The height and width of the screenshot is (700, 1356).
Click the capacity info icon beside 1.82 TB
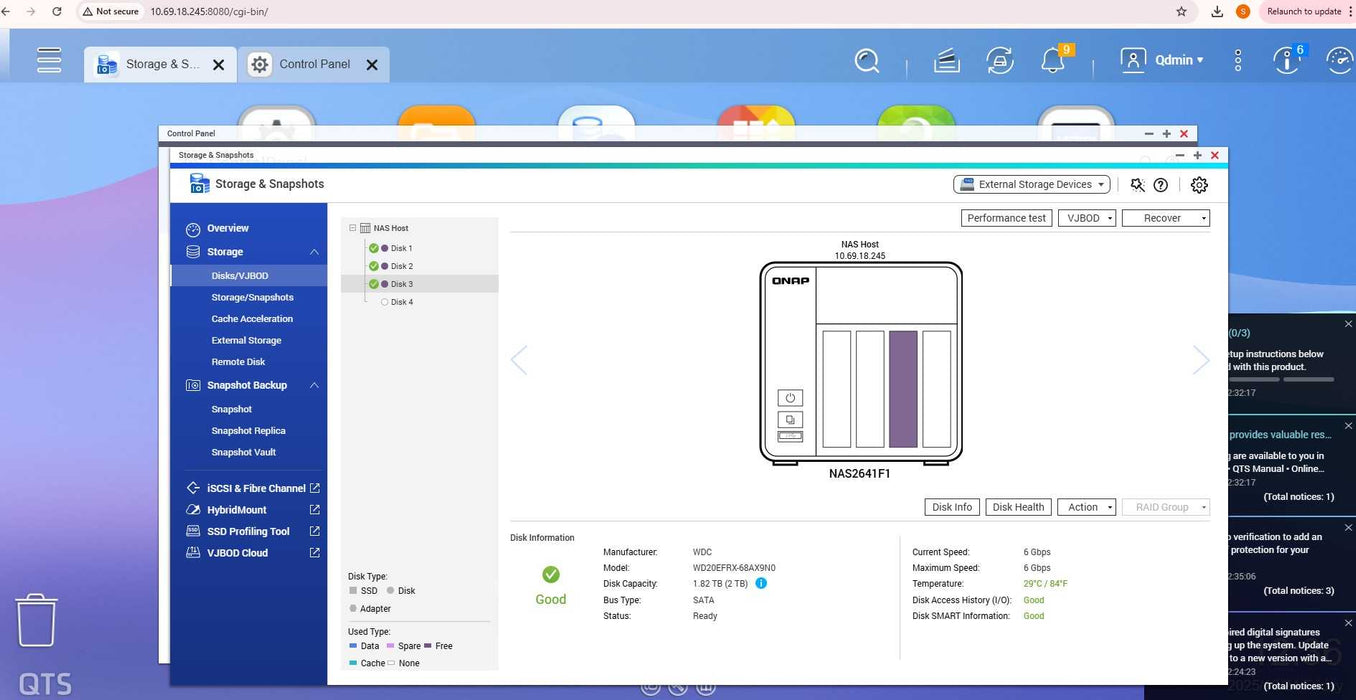pyautogui.click(x=761, y=583)
